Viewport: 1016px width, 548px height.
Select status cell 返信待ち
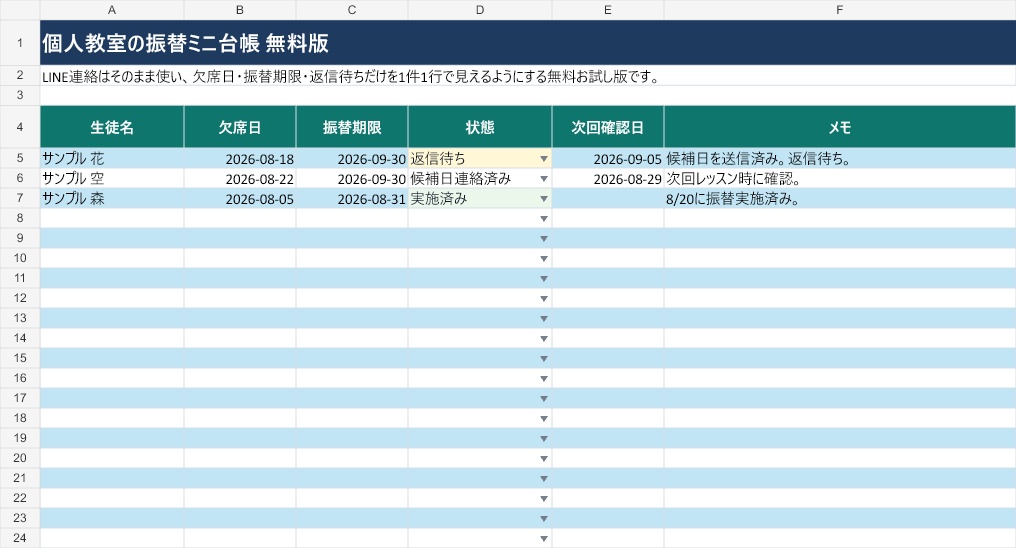(x=480, y=159)
